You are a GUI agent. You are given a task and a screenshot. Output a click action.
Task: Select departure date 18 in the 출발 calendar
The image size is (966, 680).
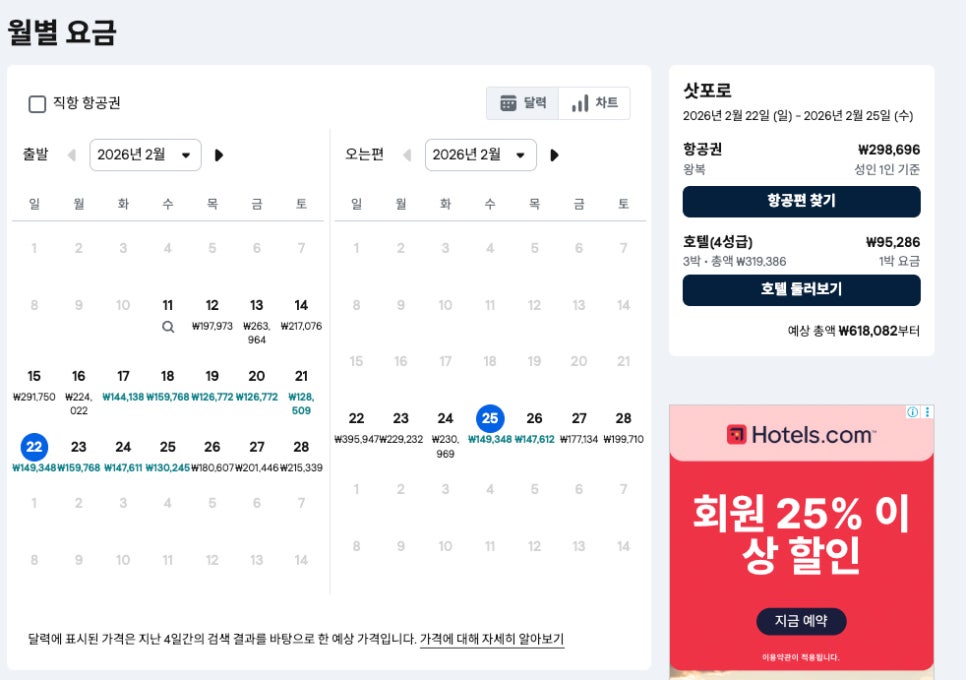tap(168, 386)
